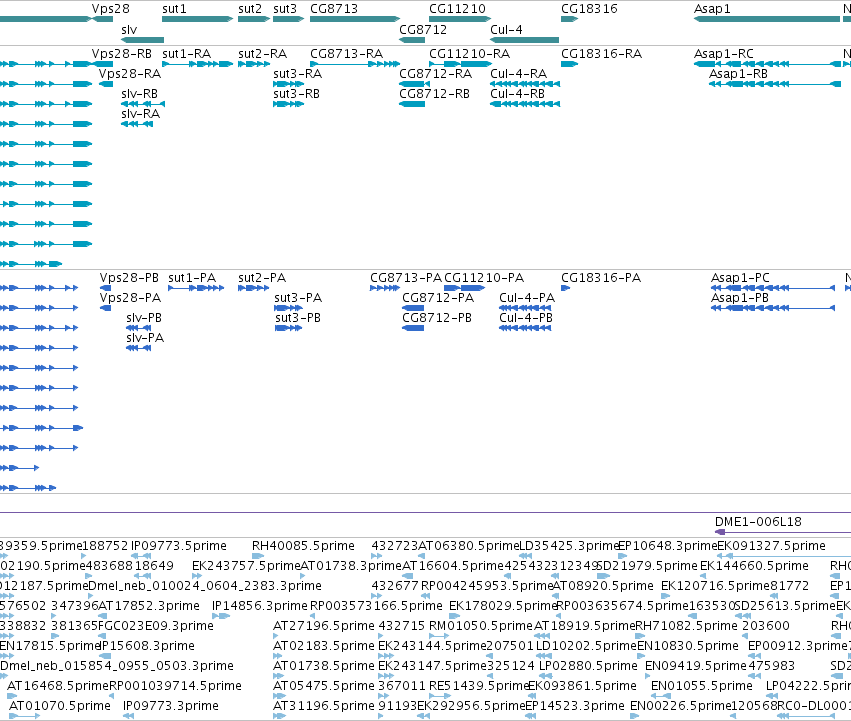This screenshot has width=851, height=721.
Task: Click transcript label Vps28-RA
Action: coord(130,74)
